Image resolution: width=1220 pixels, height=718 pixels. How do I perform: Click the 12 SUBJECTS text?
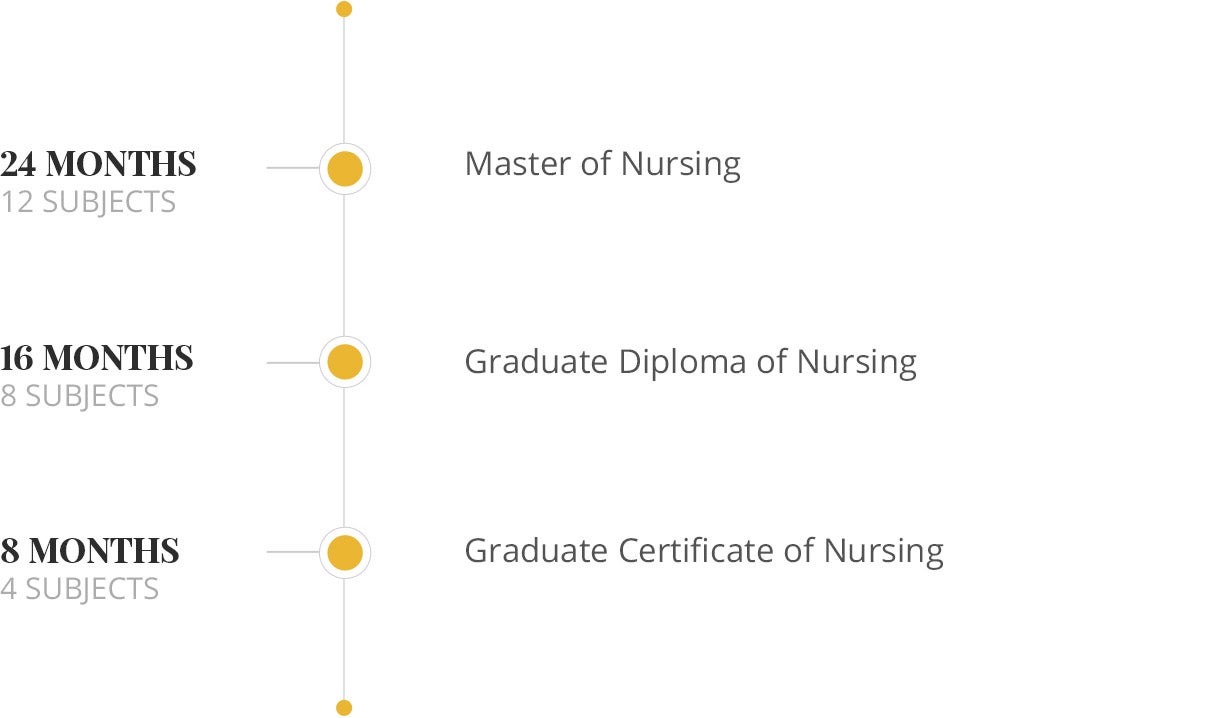(88, 202)
